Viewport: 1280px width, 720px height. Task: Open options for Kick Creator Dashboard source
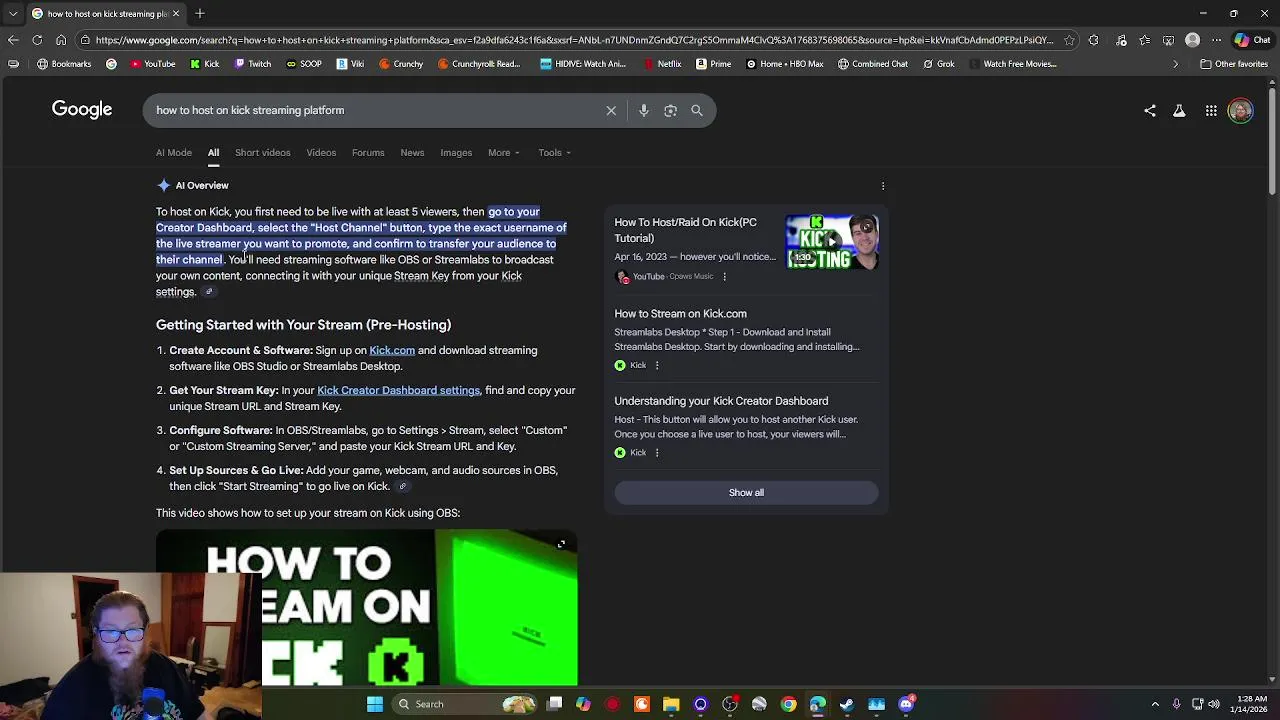pyautogui.click(x=656, y=453)
